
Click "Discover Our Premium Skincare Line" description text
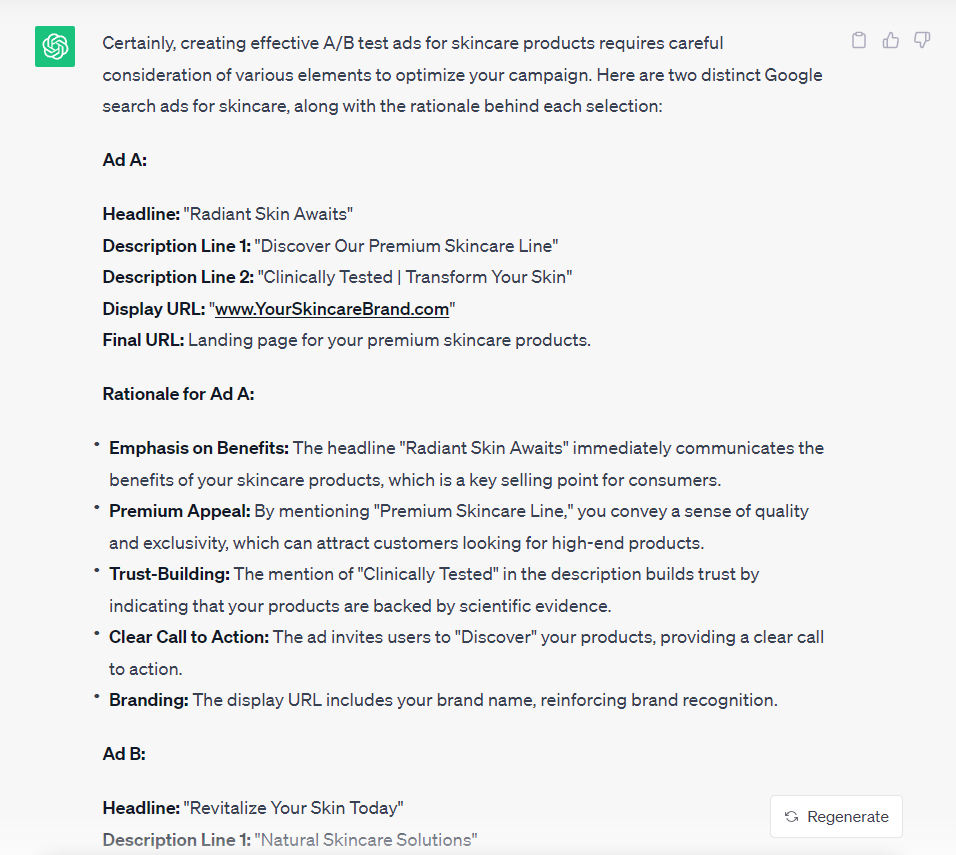406,246
